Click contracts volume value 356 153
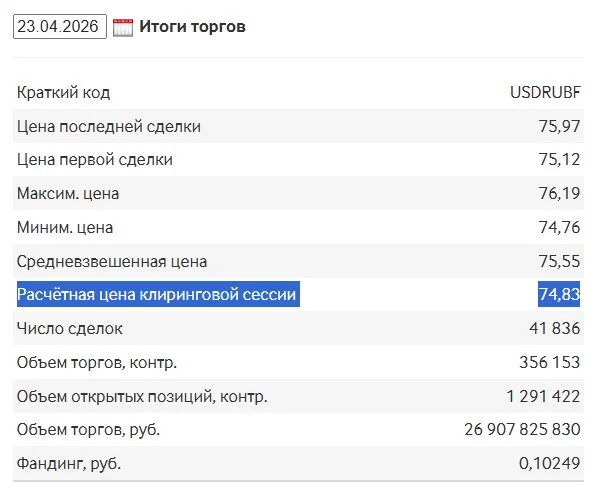Image resolution: width=599 pixels, height=489 pixels. click(x=550, y=362)
